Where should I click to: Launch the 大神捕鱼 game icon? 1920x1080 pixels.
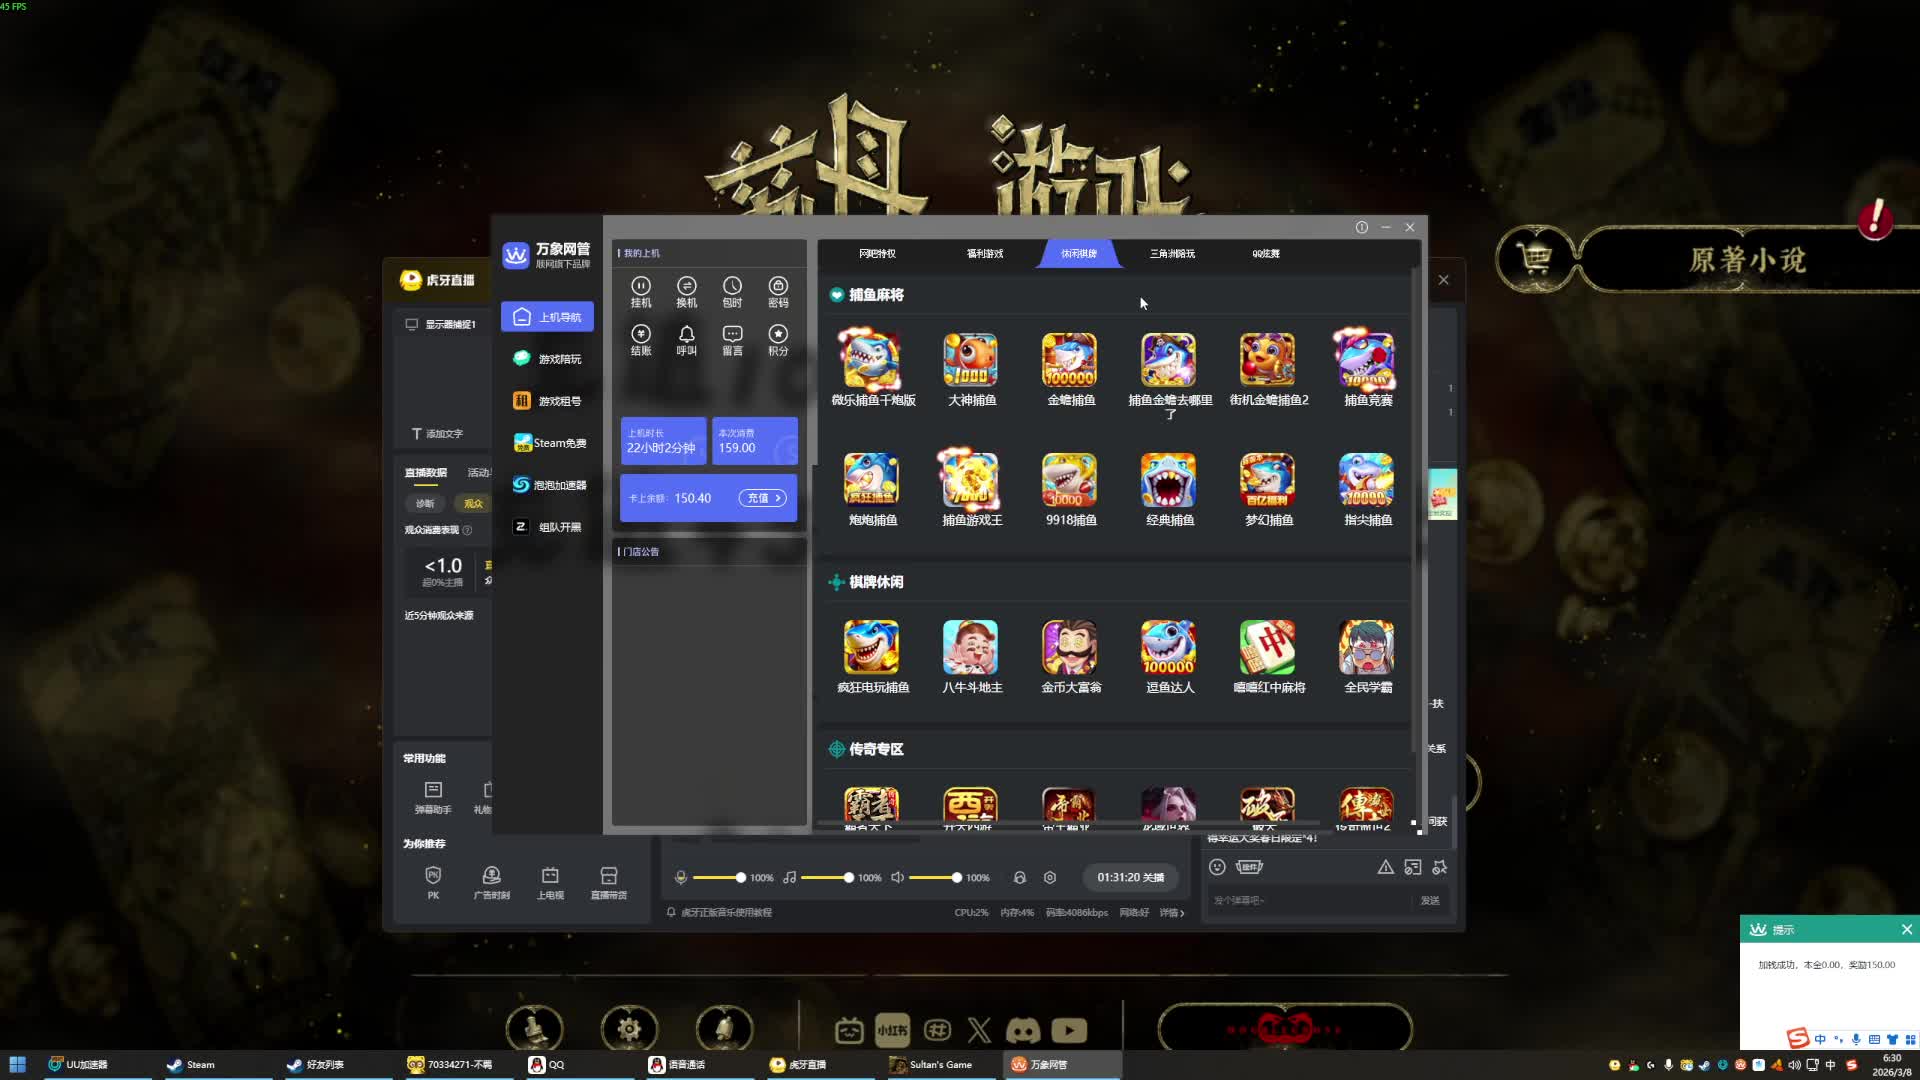(970, 361)
